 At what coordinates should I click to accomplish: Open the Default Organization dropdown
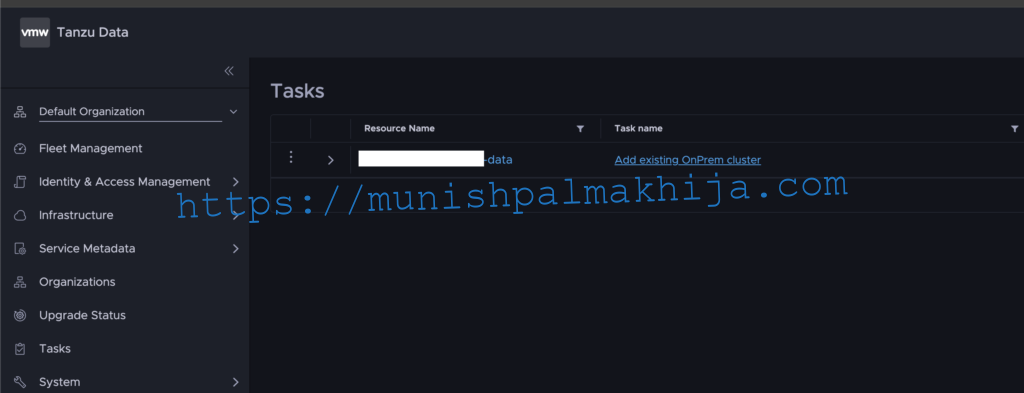click(x=234, y=112)
